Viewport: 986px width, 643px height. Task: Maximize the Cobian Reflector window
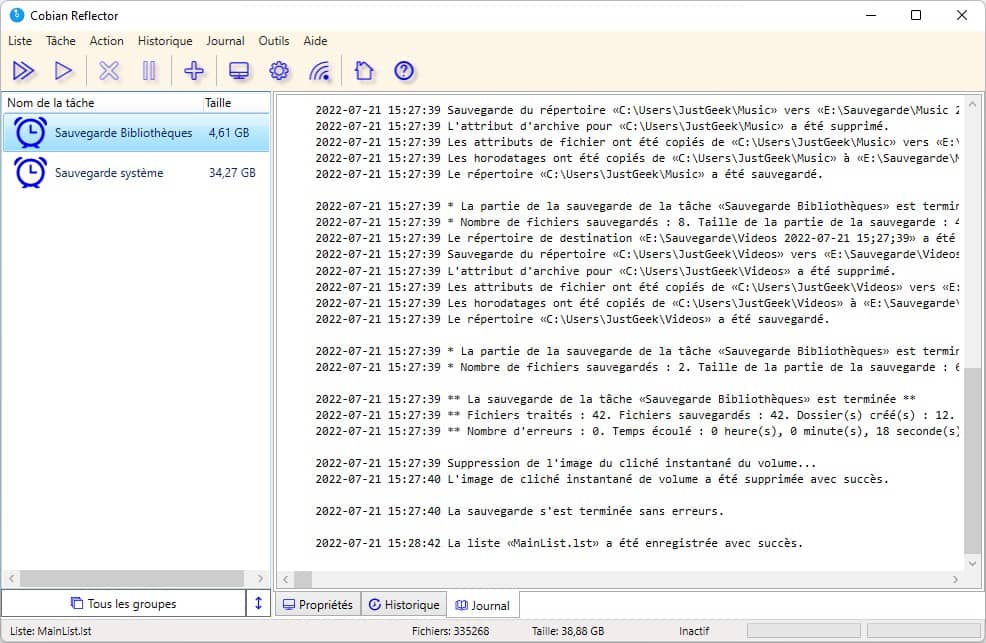pos(916,15)
